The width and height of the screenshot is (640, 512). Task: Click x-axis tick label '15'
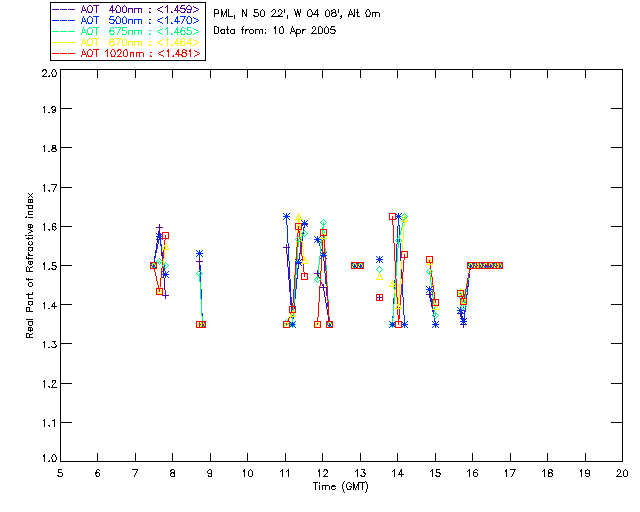point(435,473)
